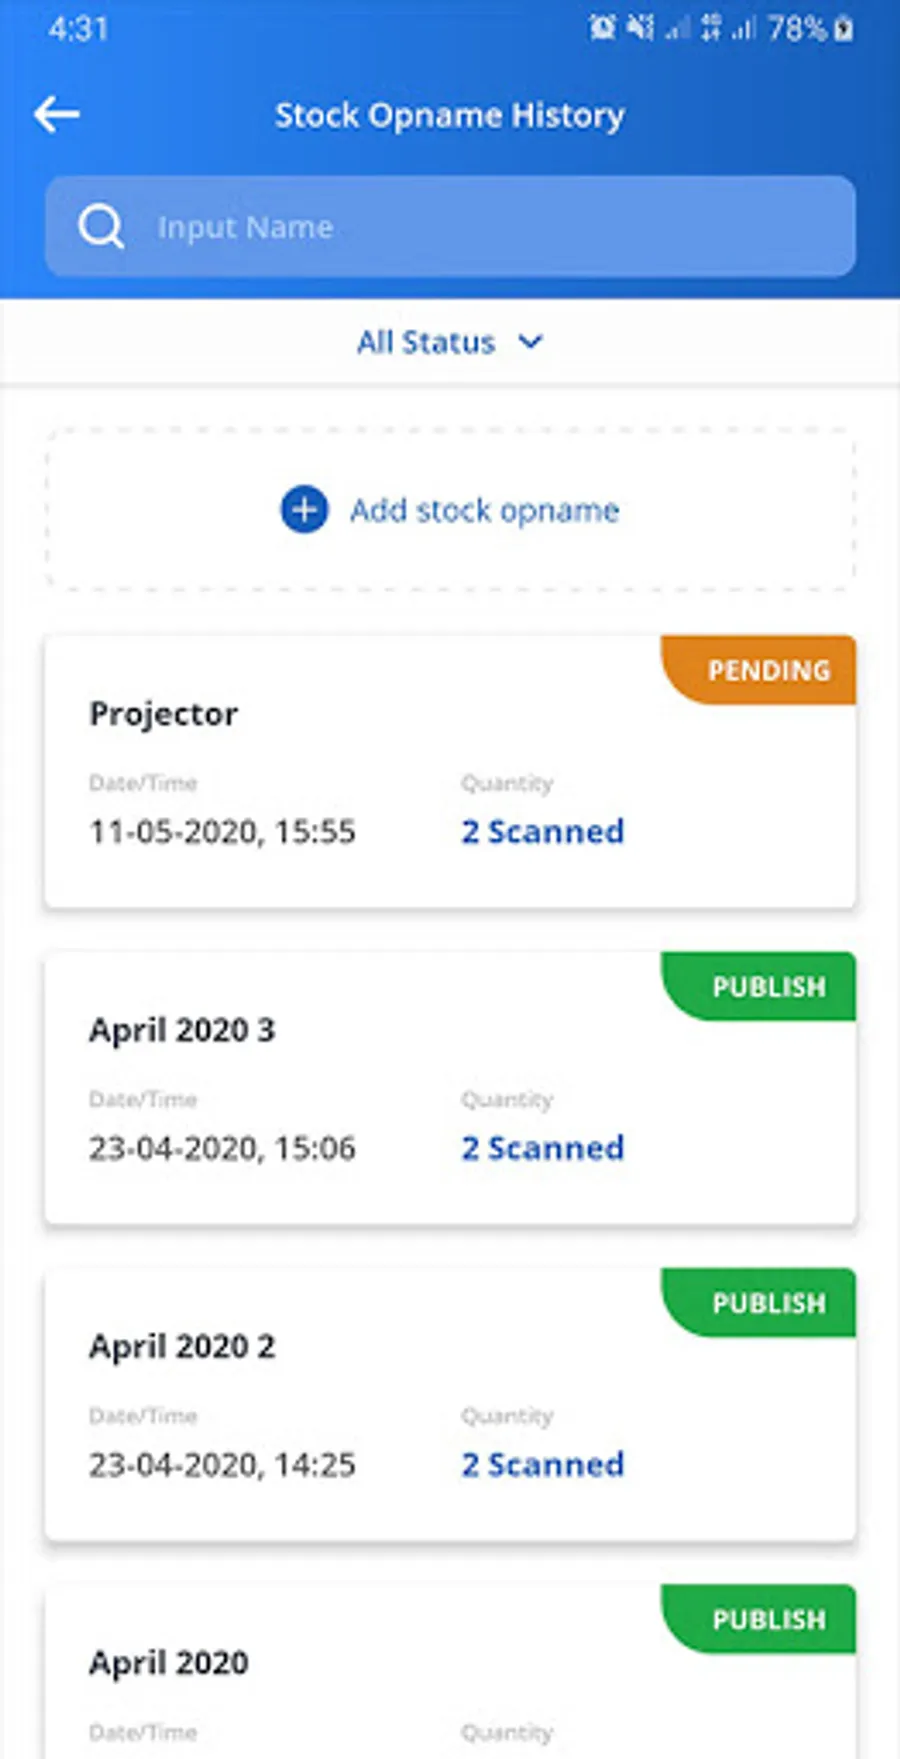Open the April 2020 2 entry
900x1759 pixels.
tap(182, 1347)
